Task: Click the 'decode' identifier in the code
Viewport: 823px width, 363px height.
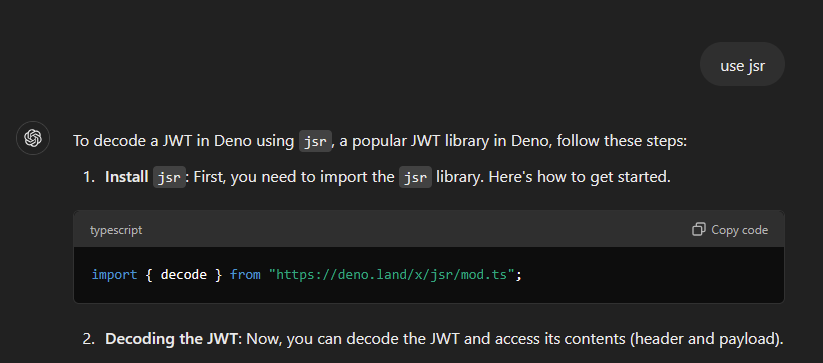Action: click(184, 275)
